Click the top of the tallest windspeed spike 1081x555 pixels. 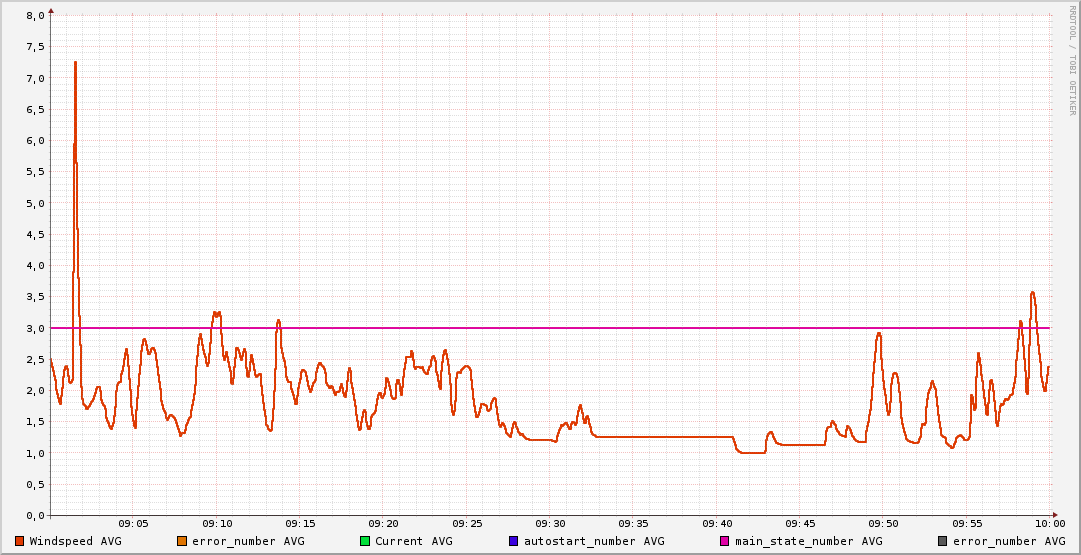pyautogui.click(x=75, y=62)
